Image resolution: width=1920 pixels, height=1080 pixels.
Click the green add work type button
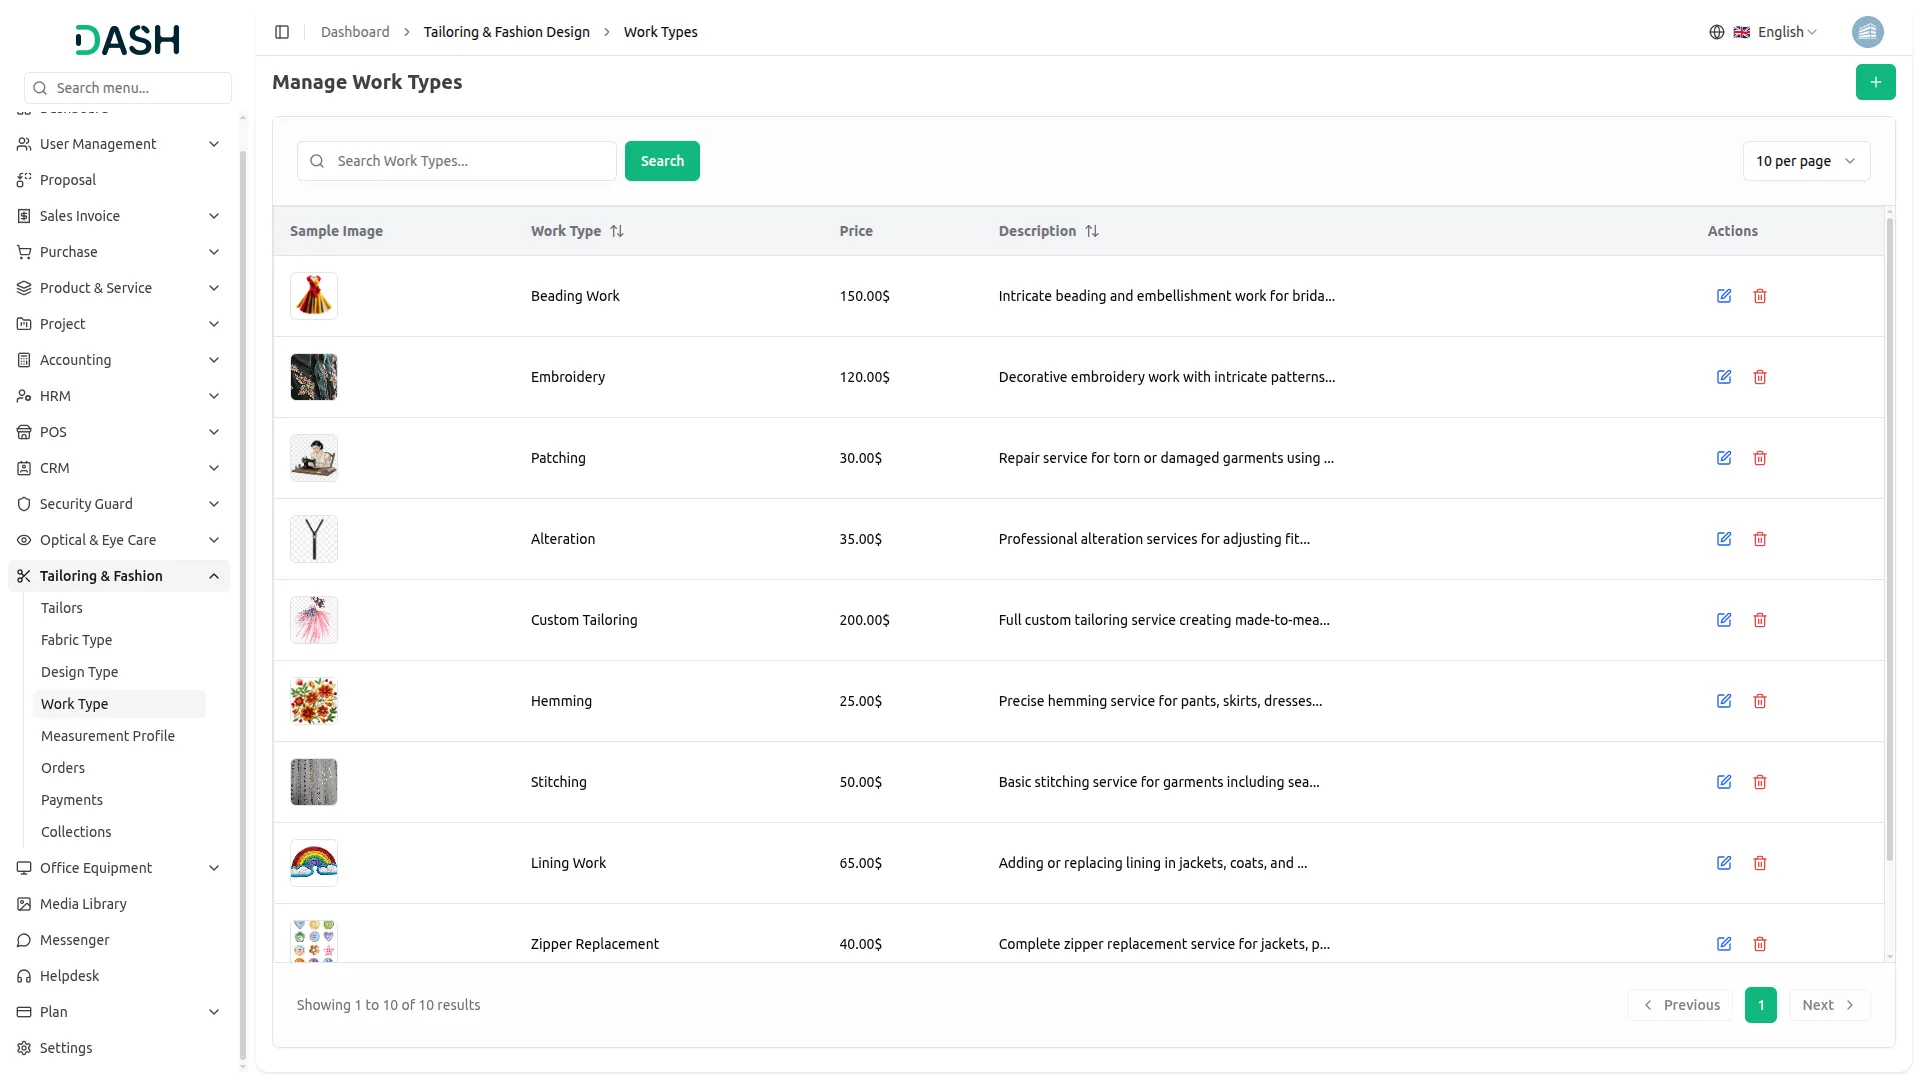click(1875, 82)
